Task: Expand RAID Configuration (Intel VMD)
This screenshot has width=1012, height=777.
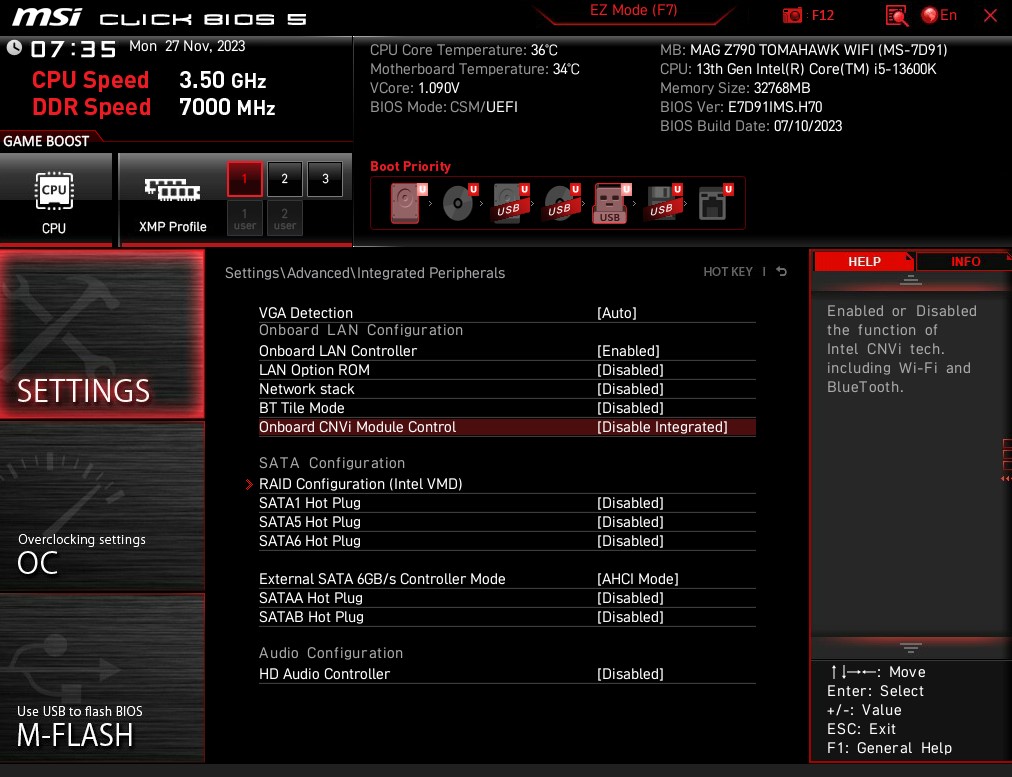Action: [x=507, y=484]
